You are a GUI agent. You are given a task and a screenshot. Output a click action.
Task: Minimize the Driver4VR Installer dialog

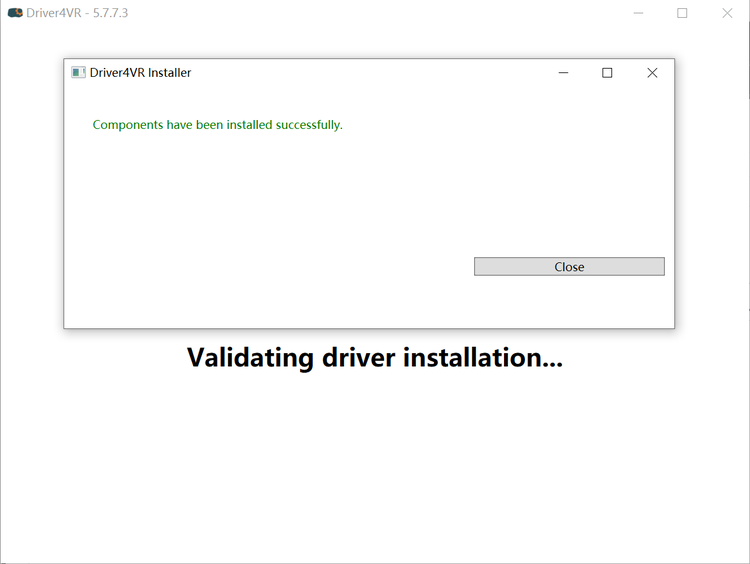(x=563, y=73)
